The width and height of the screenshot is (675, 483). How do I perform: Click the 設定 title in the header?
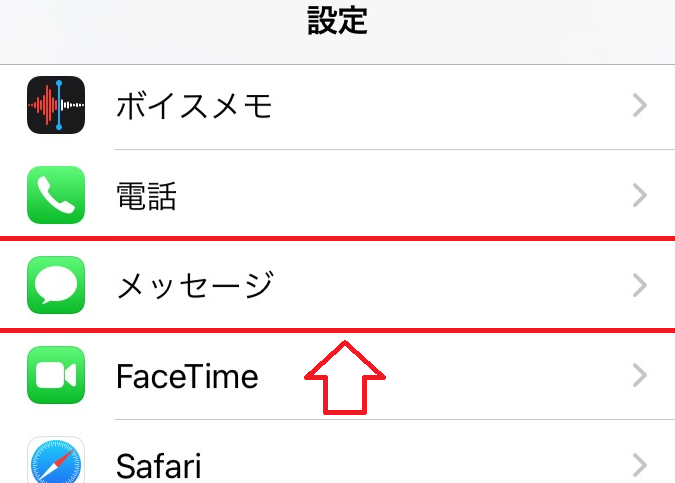pyautogui.click(x=337, y=23)
